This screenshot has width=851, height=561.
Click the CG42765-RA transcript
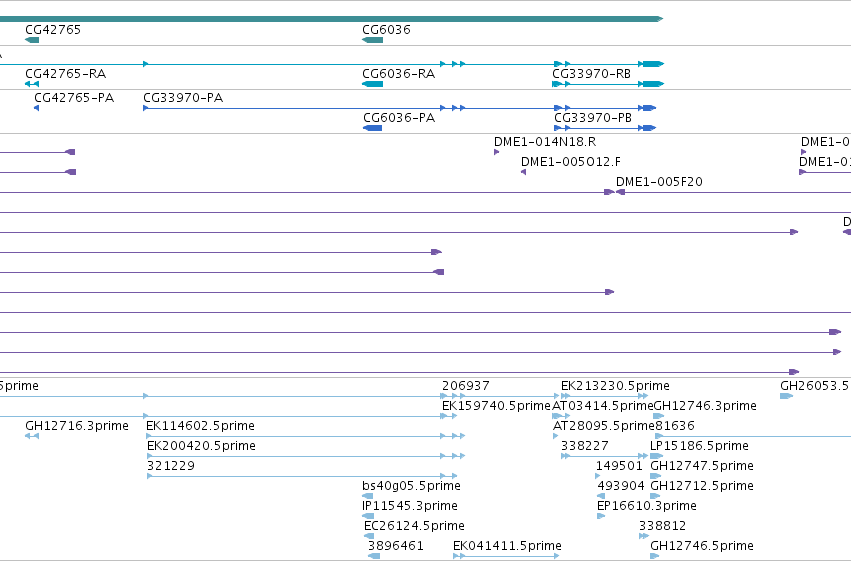click(x=65, y=74)
